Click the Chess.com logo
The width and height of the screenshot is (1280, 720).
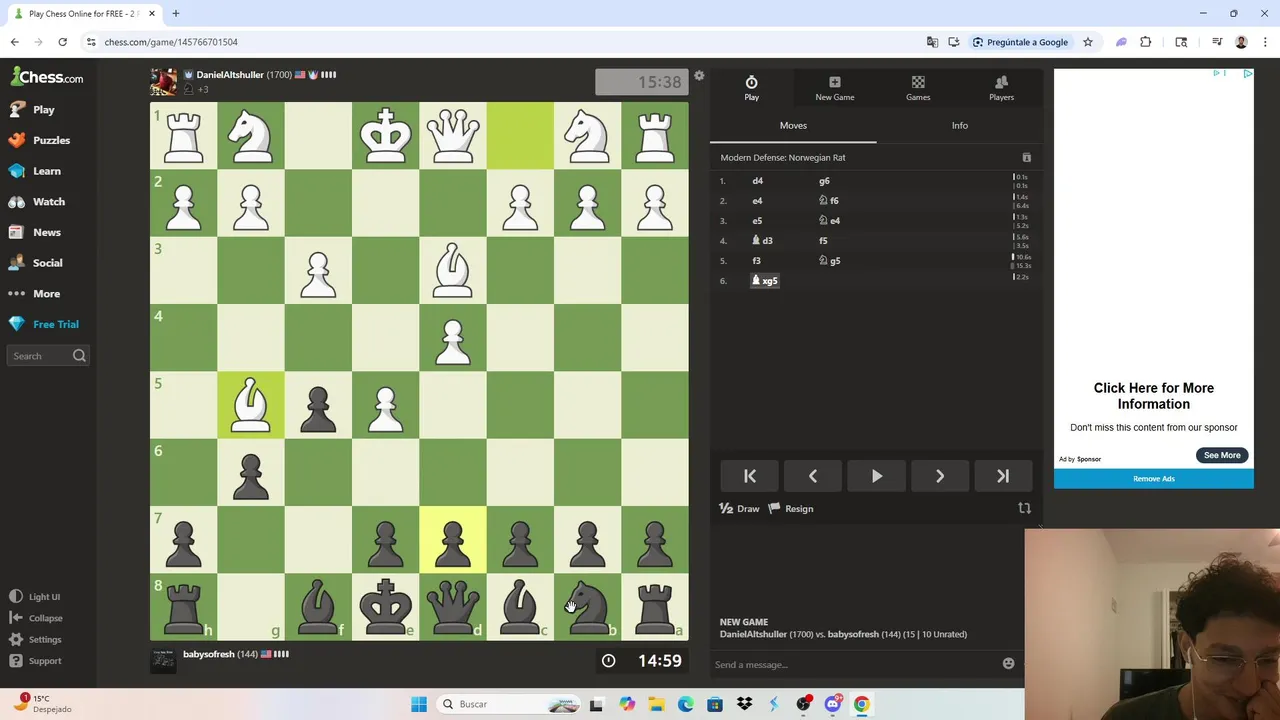(x=47, y=77)
